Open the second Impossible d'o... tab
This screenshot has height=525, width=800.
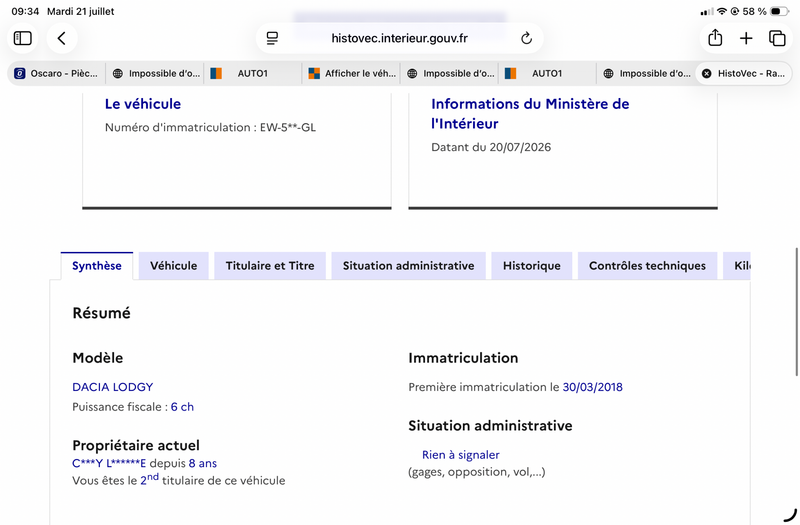click(450, 73)
